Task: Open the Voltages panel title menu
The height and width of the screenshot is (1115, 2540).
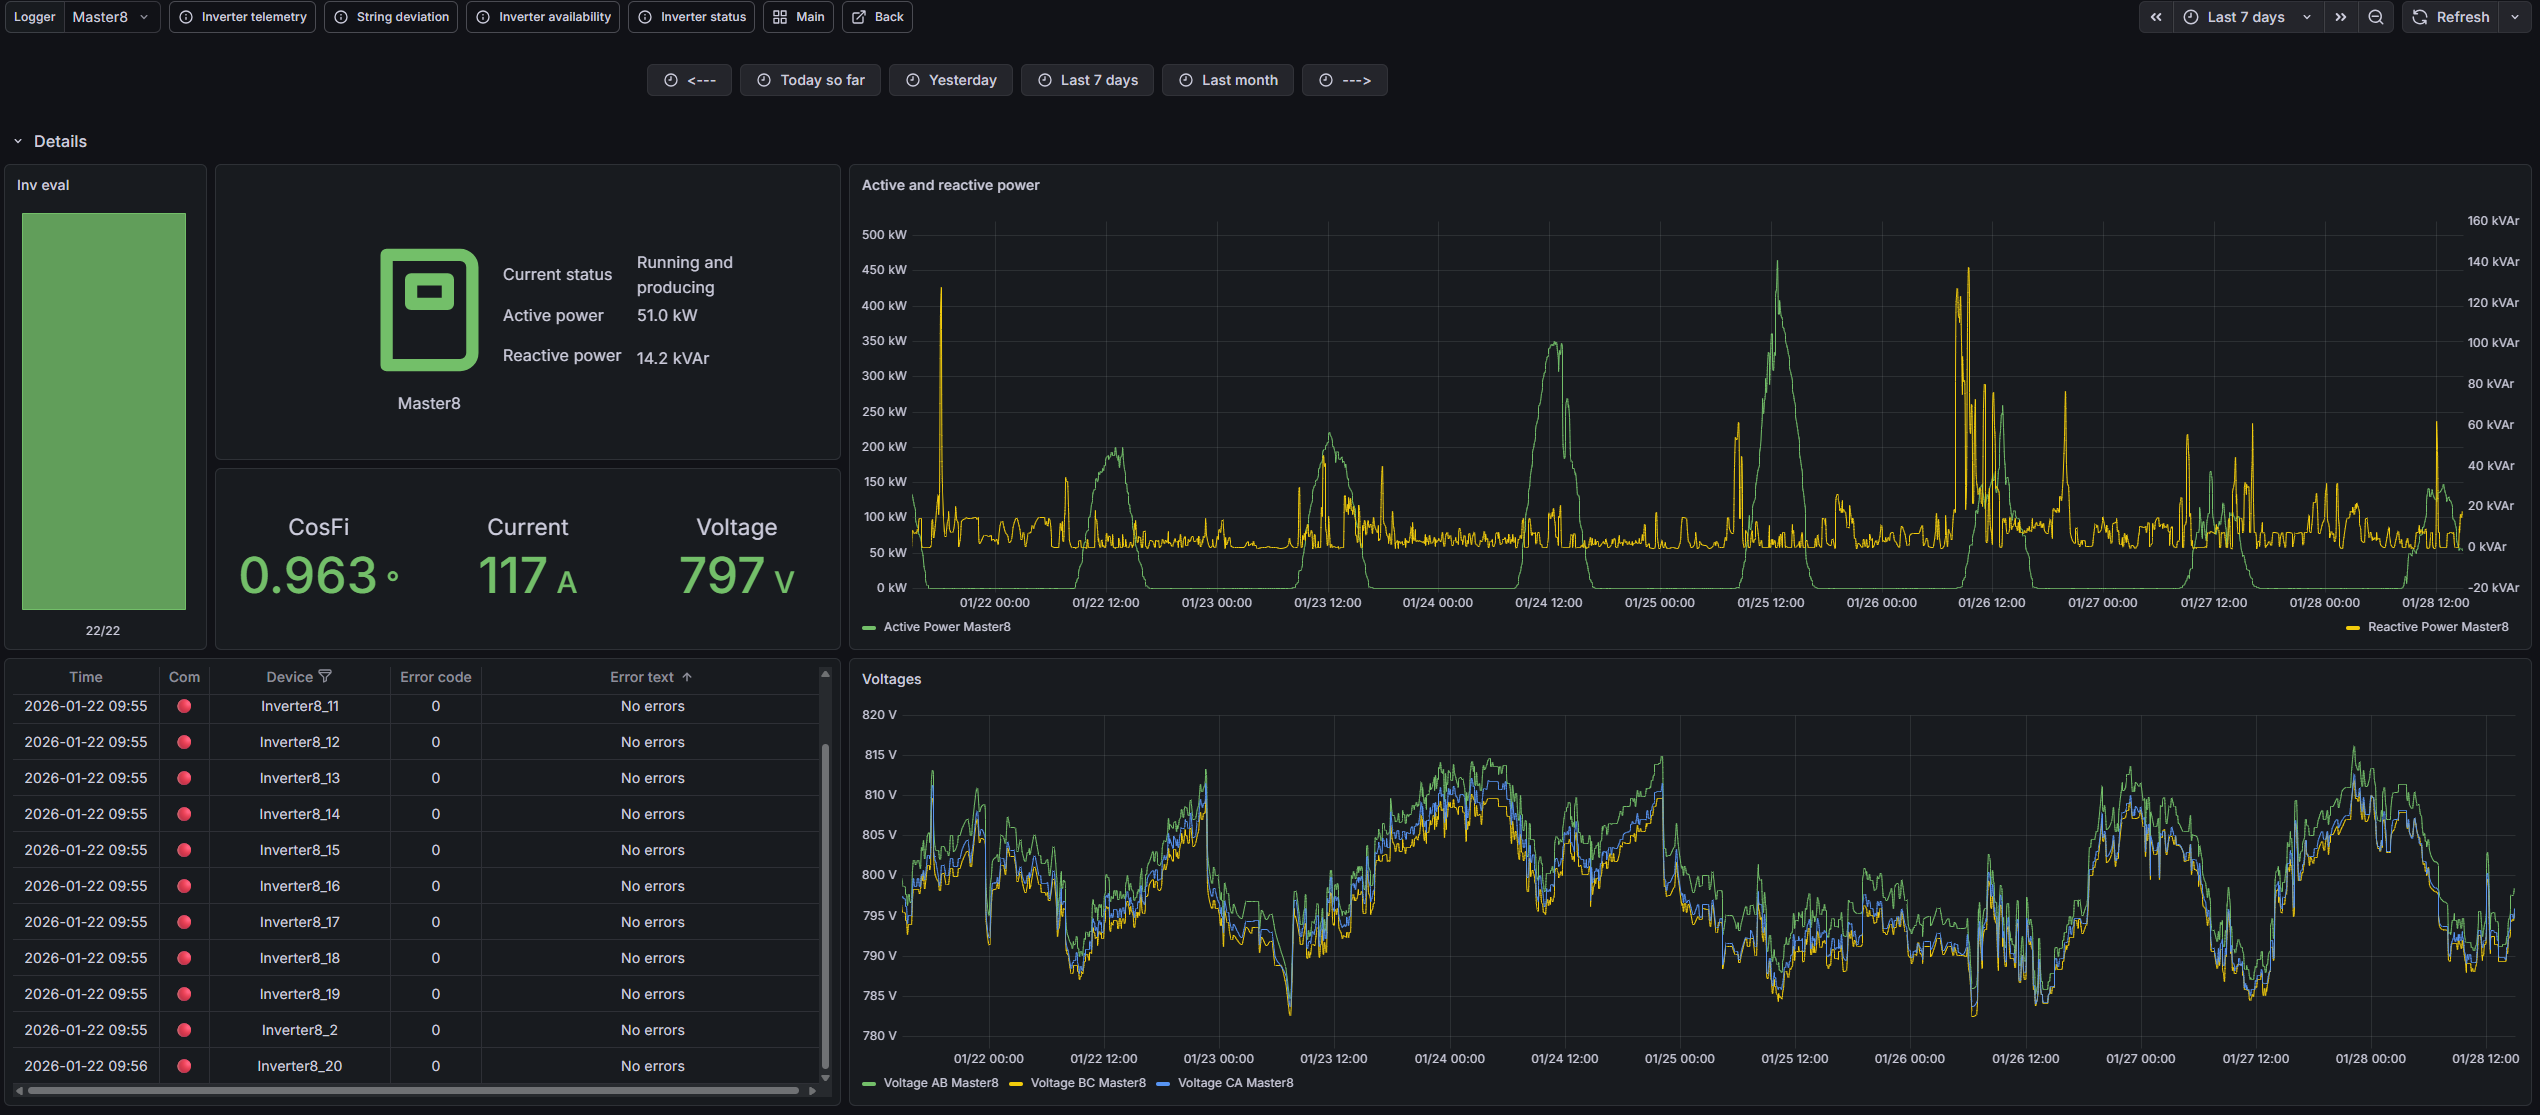Action: (891, 679)
